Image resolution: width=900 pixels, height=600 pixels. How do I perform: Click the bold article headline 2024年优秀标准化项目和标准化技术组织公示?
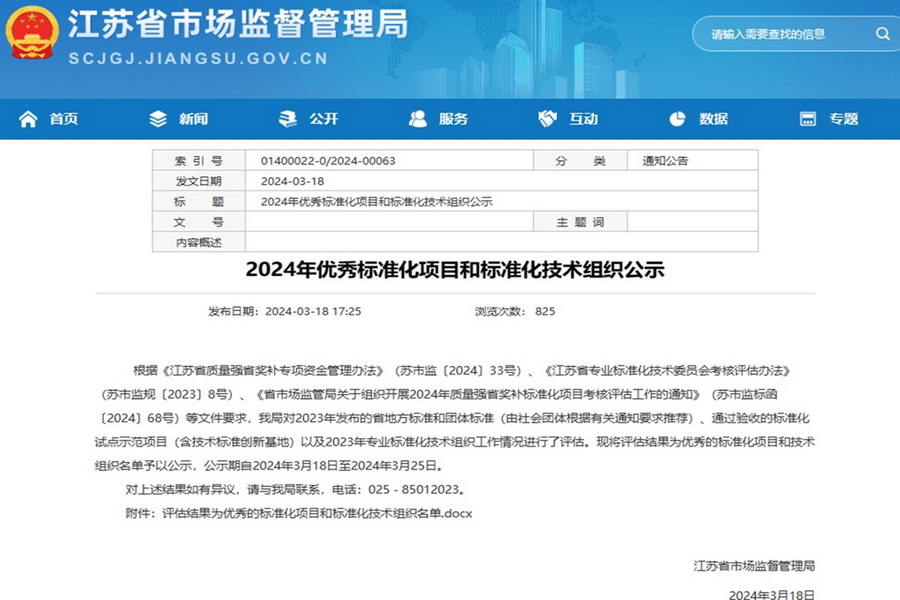[x=455, y=270]
